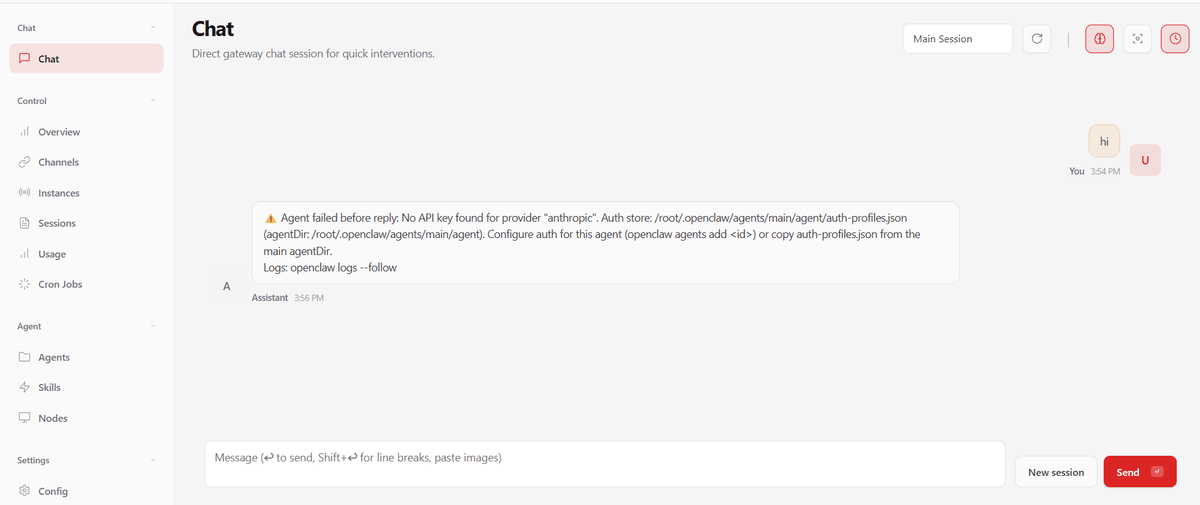Viewport: 1200px width, 505px height.
Task: Click the Sessions document icon
Action: 24,223
